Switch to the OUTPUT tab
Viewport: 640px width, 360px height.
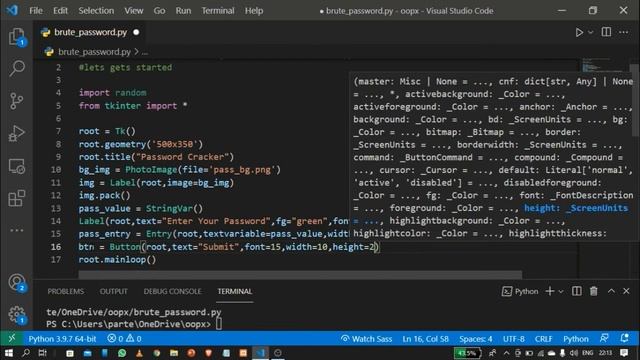[113, 291]
